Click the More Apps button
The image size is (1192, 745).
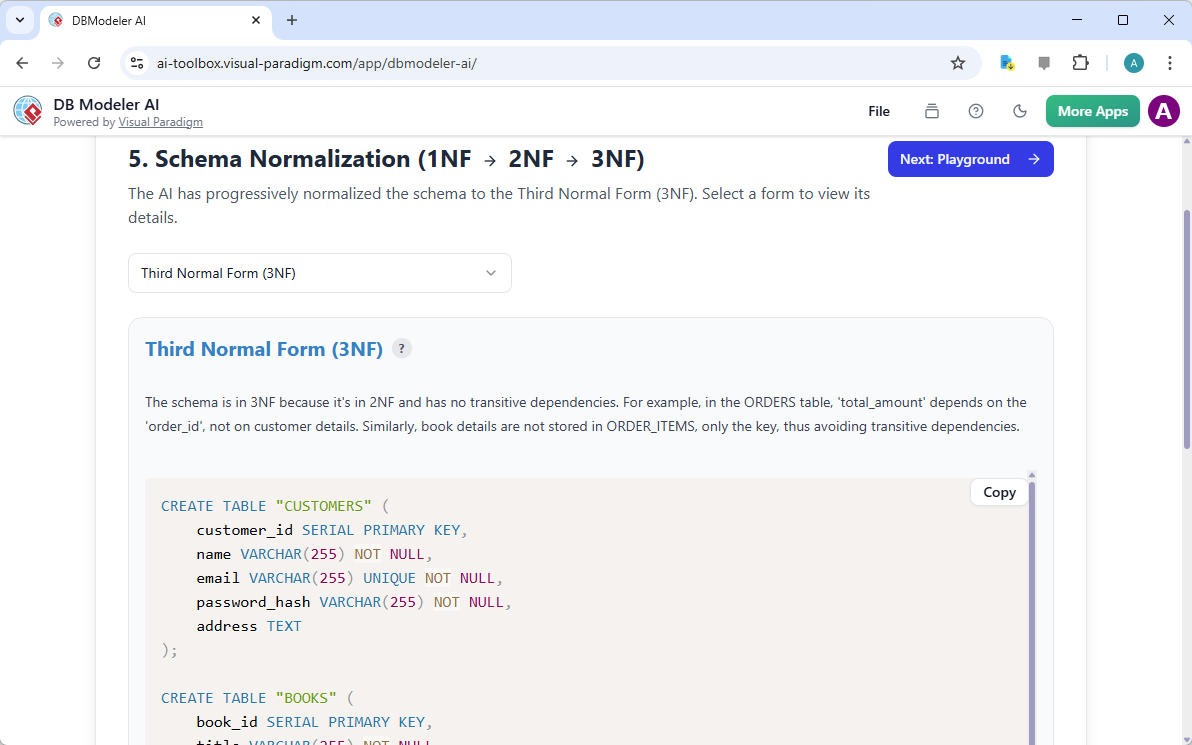pyautogui.click(x=1092, y=111)
